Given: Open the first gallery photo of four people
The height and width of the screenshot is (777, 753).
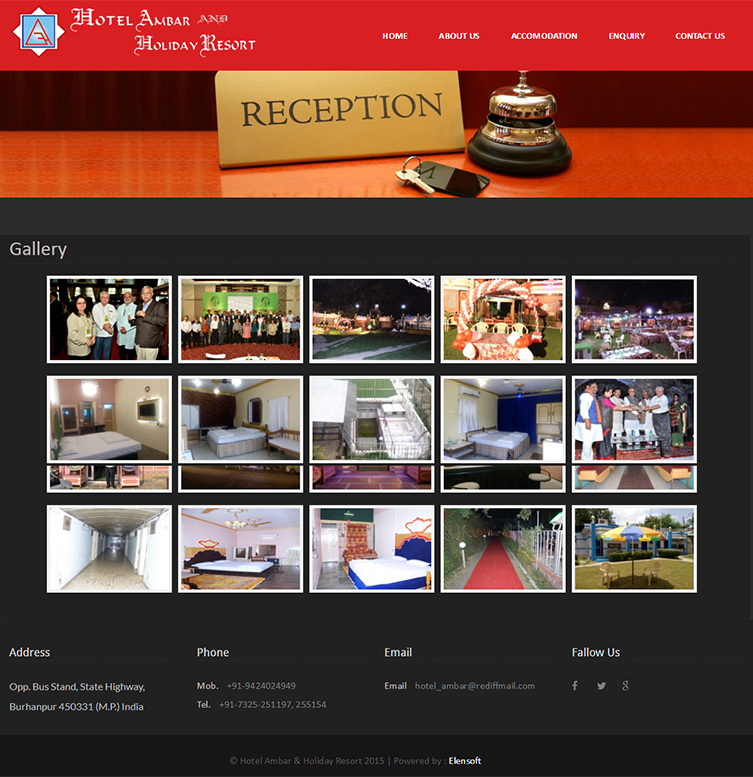Looking at the screenshot, I should tap(109, 319).
